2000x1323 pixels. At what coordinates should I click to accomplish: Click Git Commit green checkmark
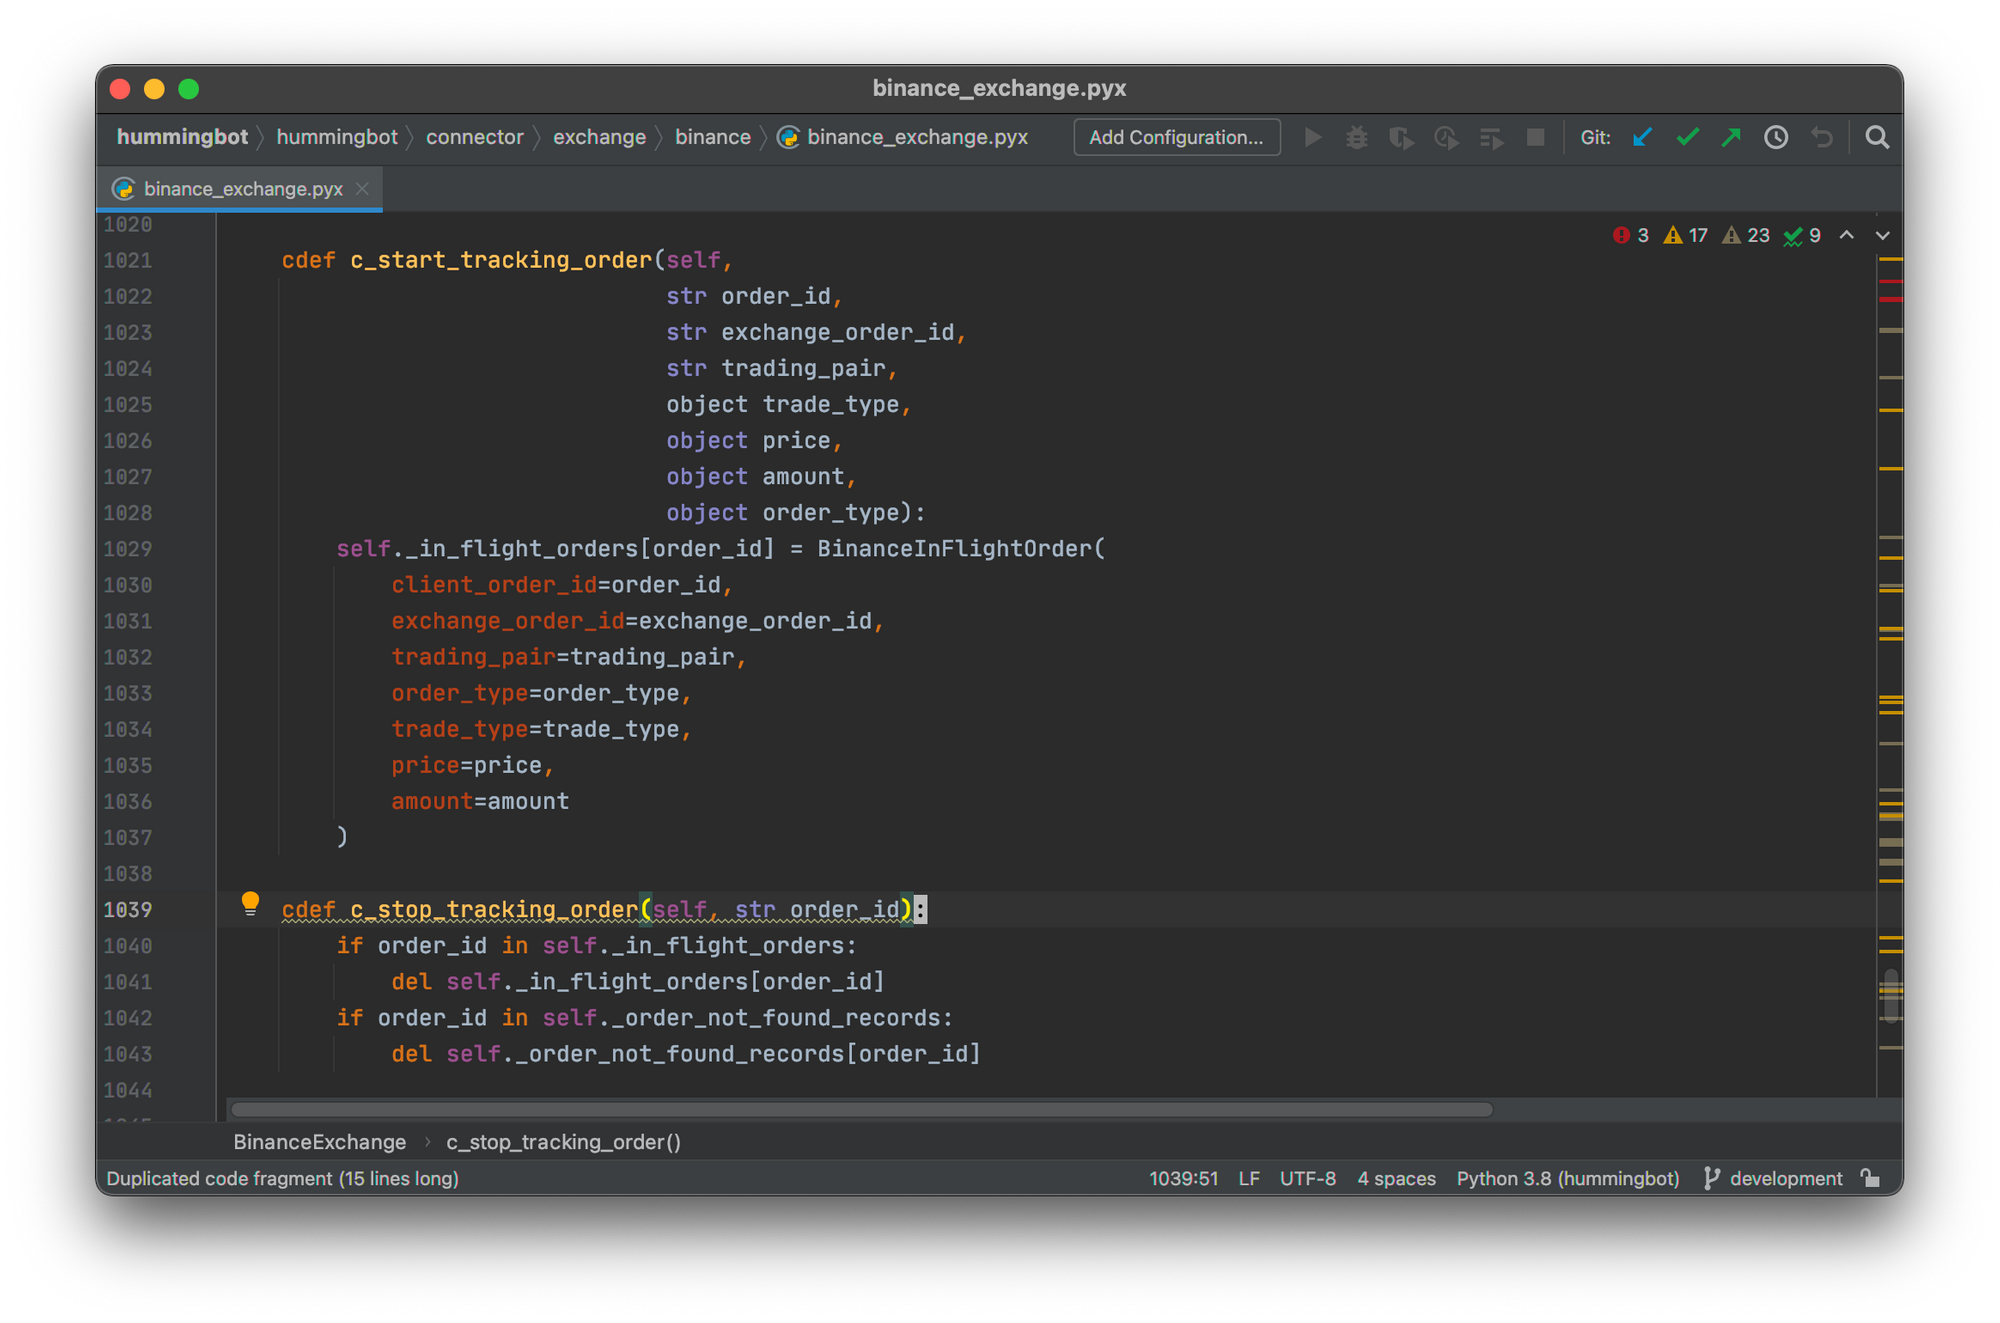[1687, 137]
